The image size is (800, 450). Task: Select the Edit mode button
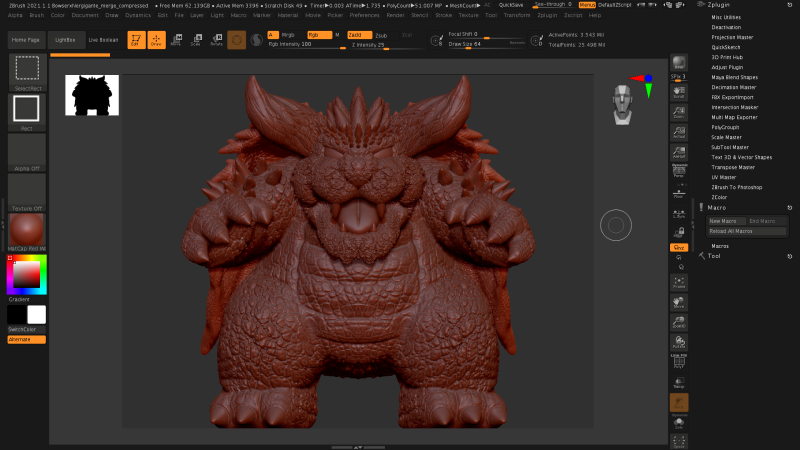(x=135, y=39)
